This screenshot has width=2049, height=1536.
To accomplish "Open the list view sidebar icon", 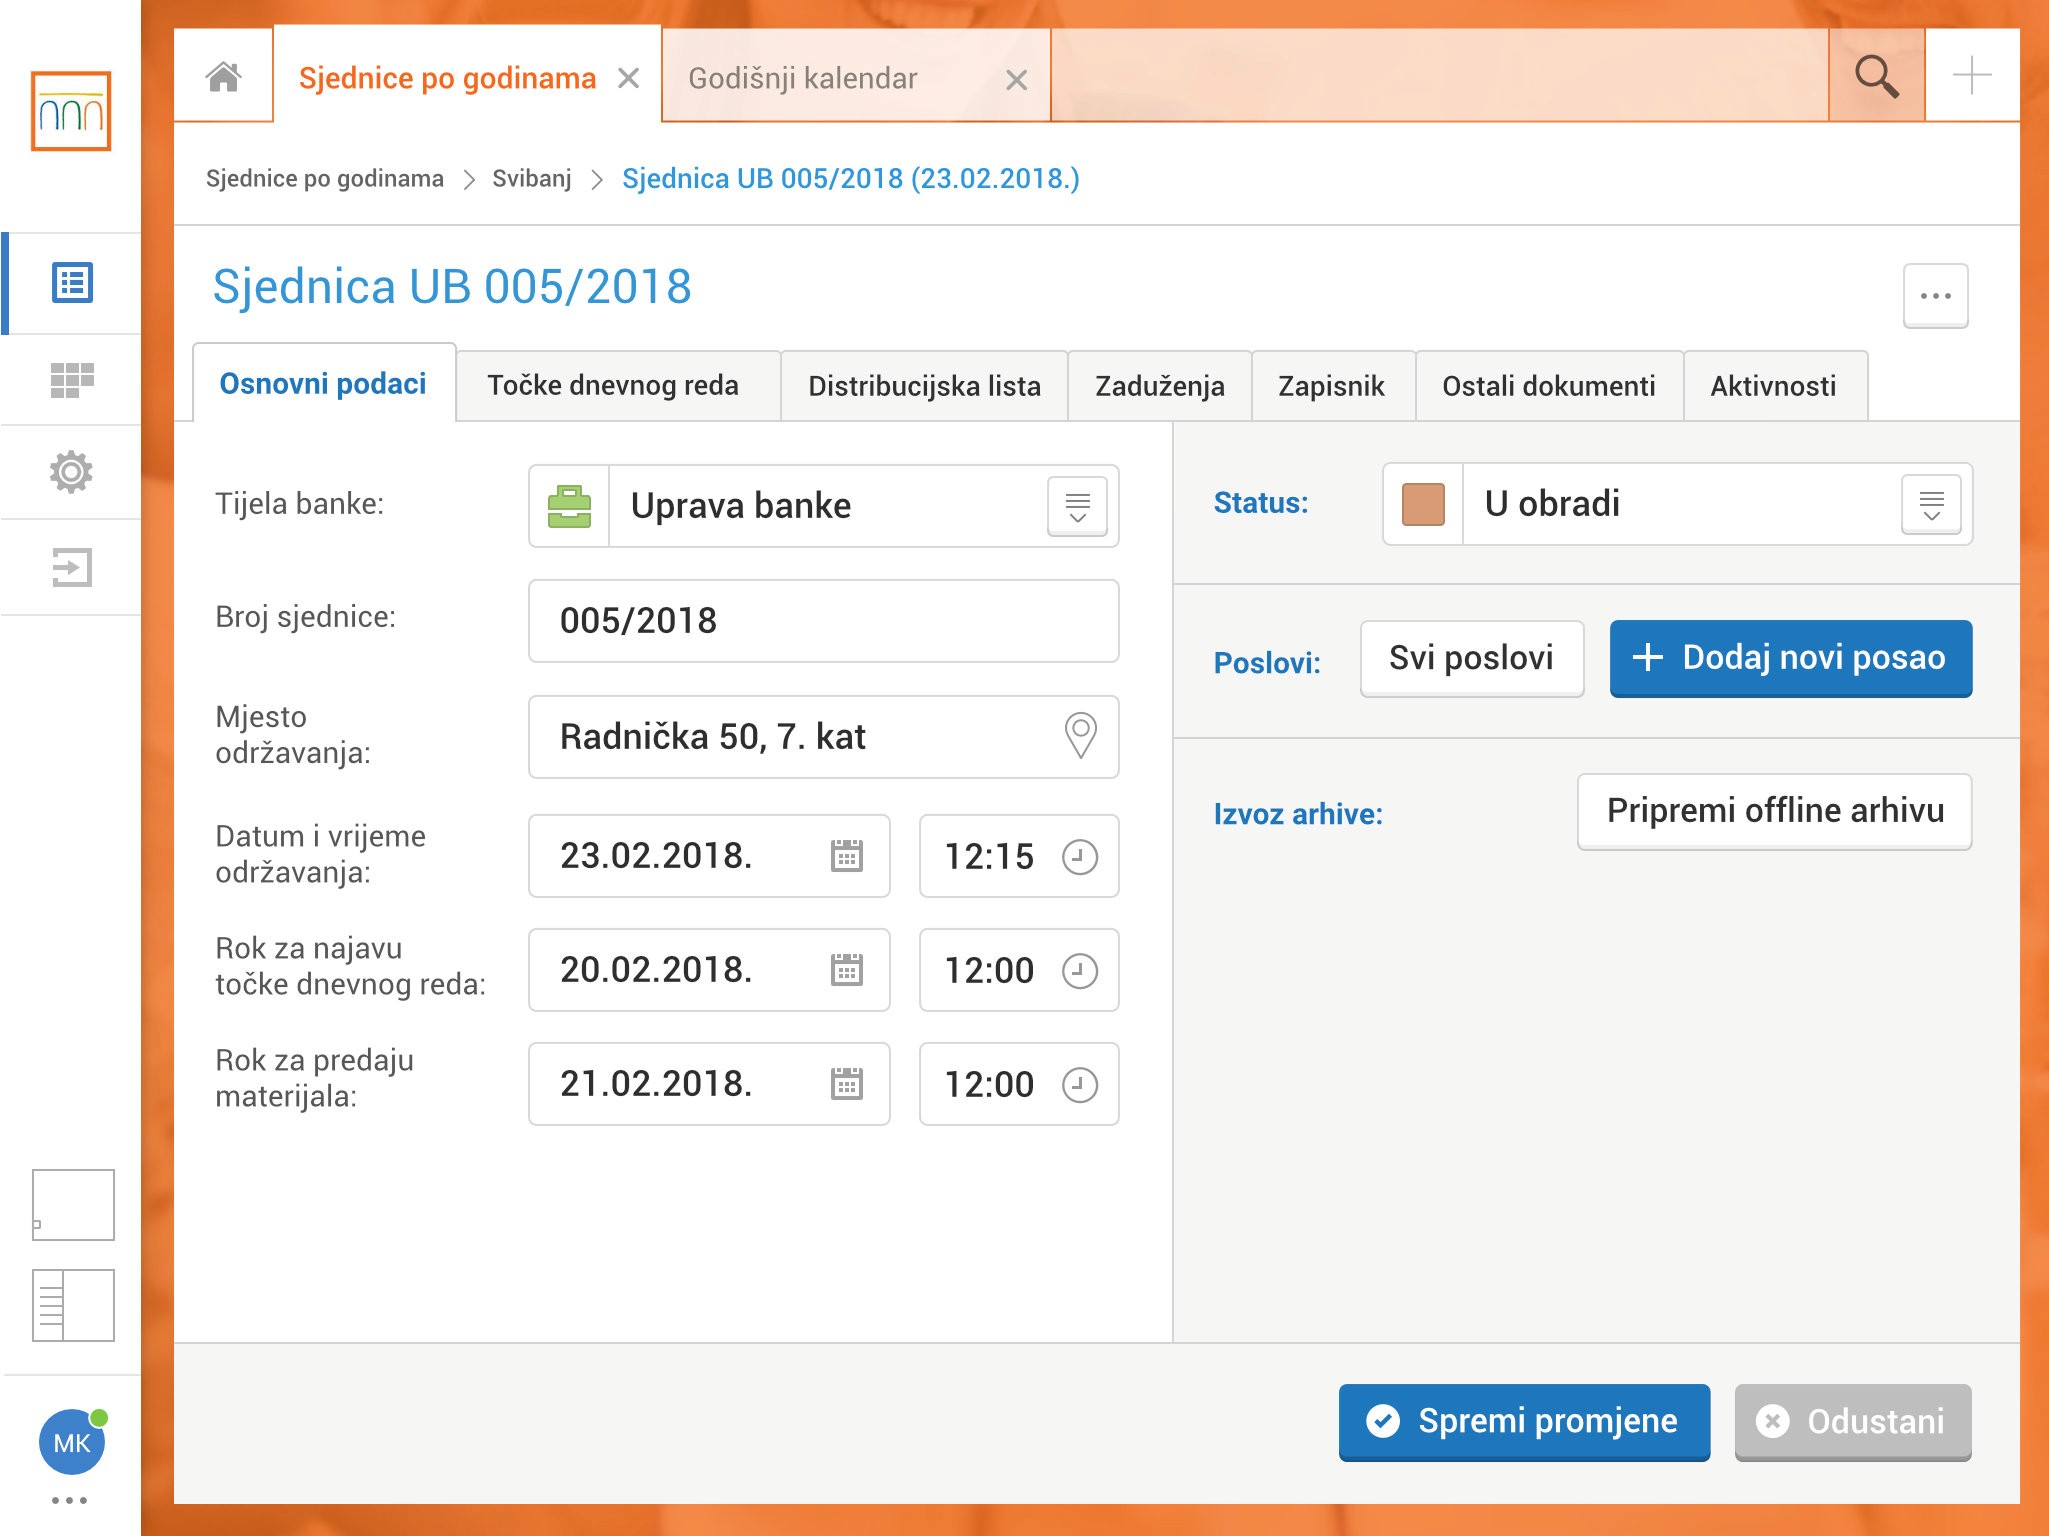I will pos(72,283).
